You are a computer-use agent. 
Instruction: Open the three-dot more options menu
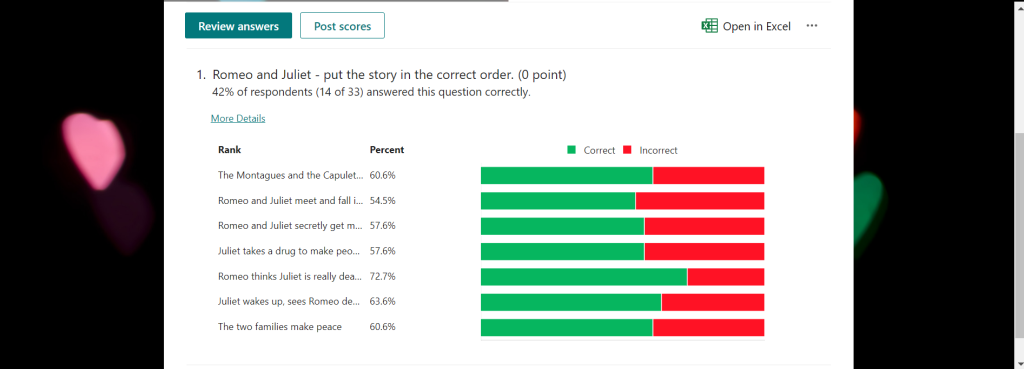812,26
